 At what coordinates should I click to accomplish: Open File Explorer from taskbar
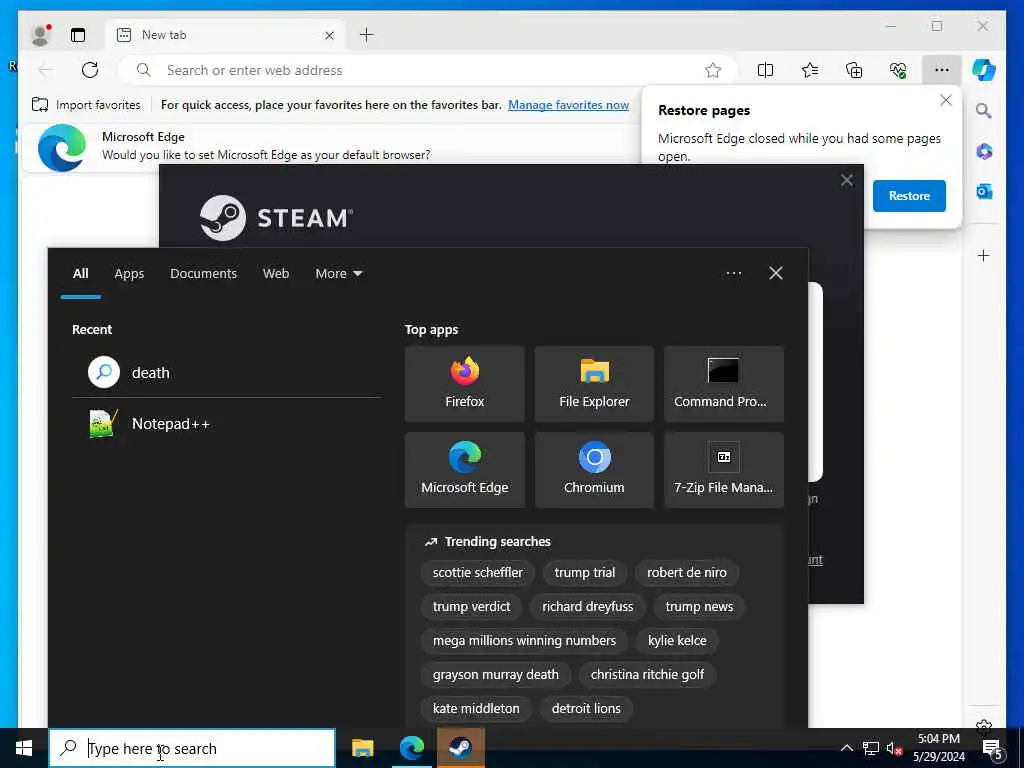(362, 748)
